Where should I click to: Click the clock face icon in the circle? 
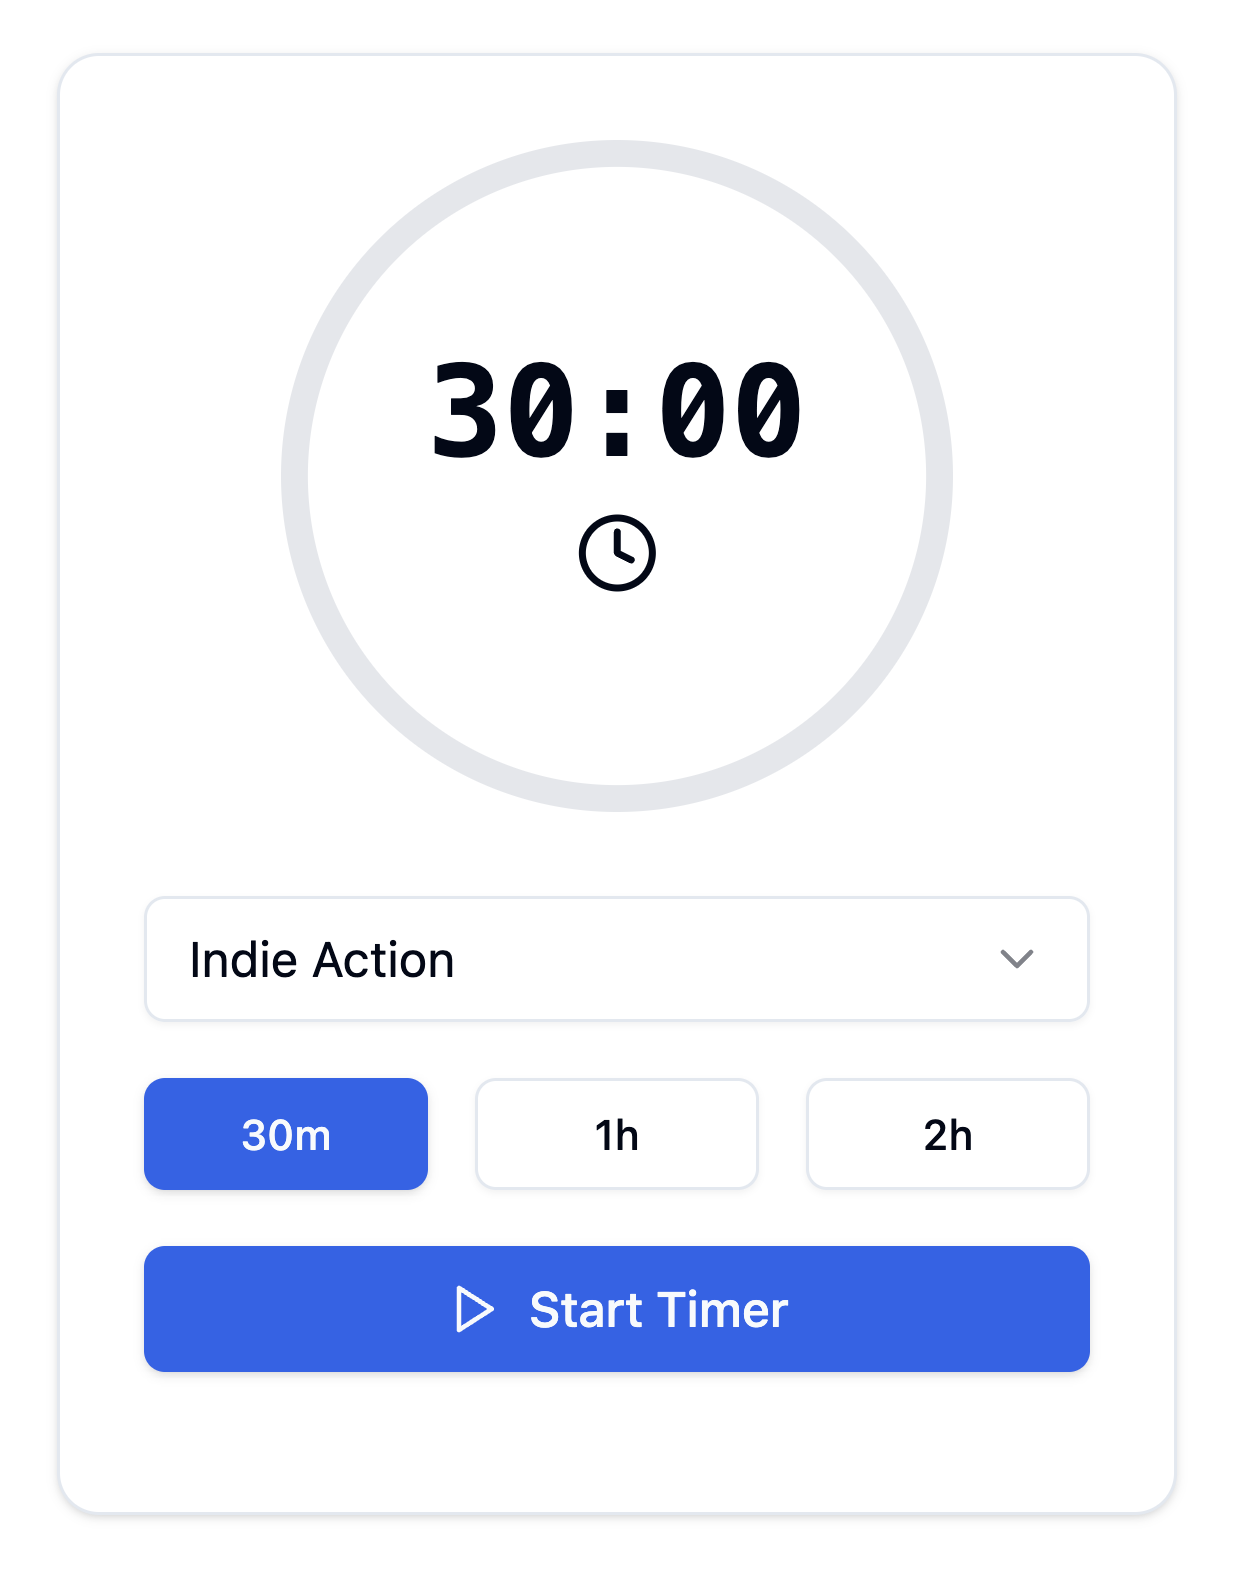click(x=617, y=551)
